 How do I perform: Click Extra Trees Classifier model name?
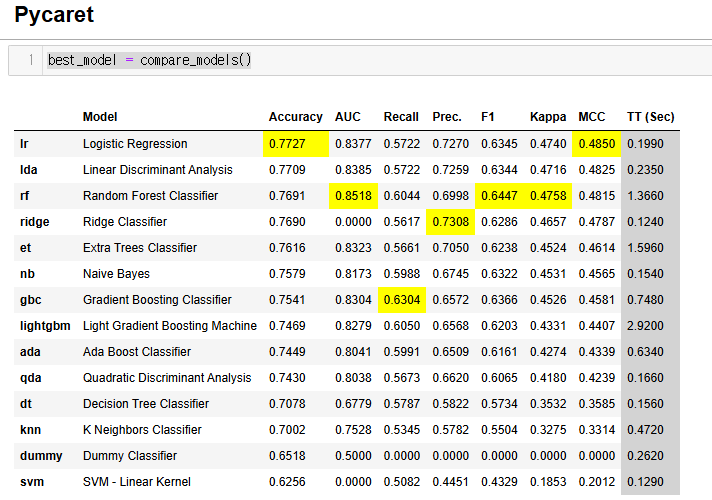[x=140, y=248]
